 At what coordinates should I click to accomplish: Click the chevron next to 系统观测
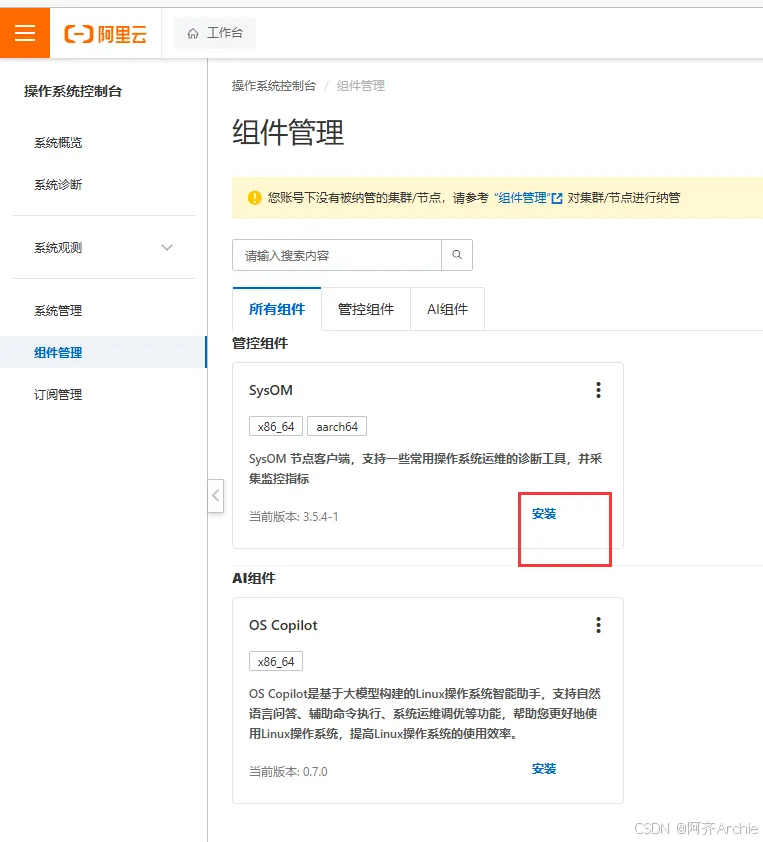point(167,248)
